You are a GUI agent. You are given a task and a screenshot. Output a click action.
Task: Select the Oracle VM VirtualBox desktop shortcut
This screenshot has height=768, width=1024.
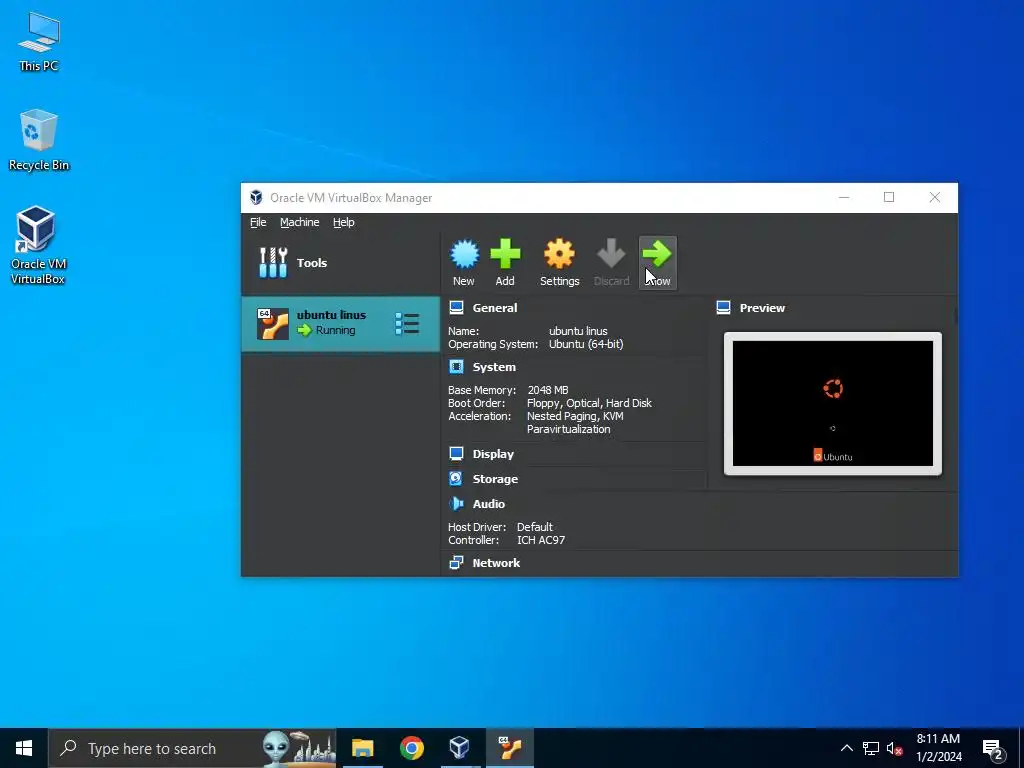click(x=38, y=246)
